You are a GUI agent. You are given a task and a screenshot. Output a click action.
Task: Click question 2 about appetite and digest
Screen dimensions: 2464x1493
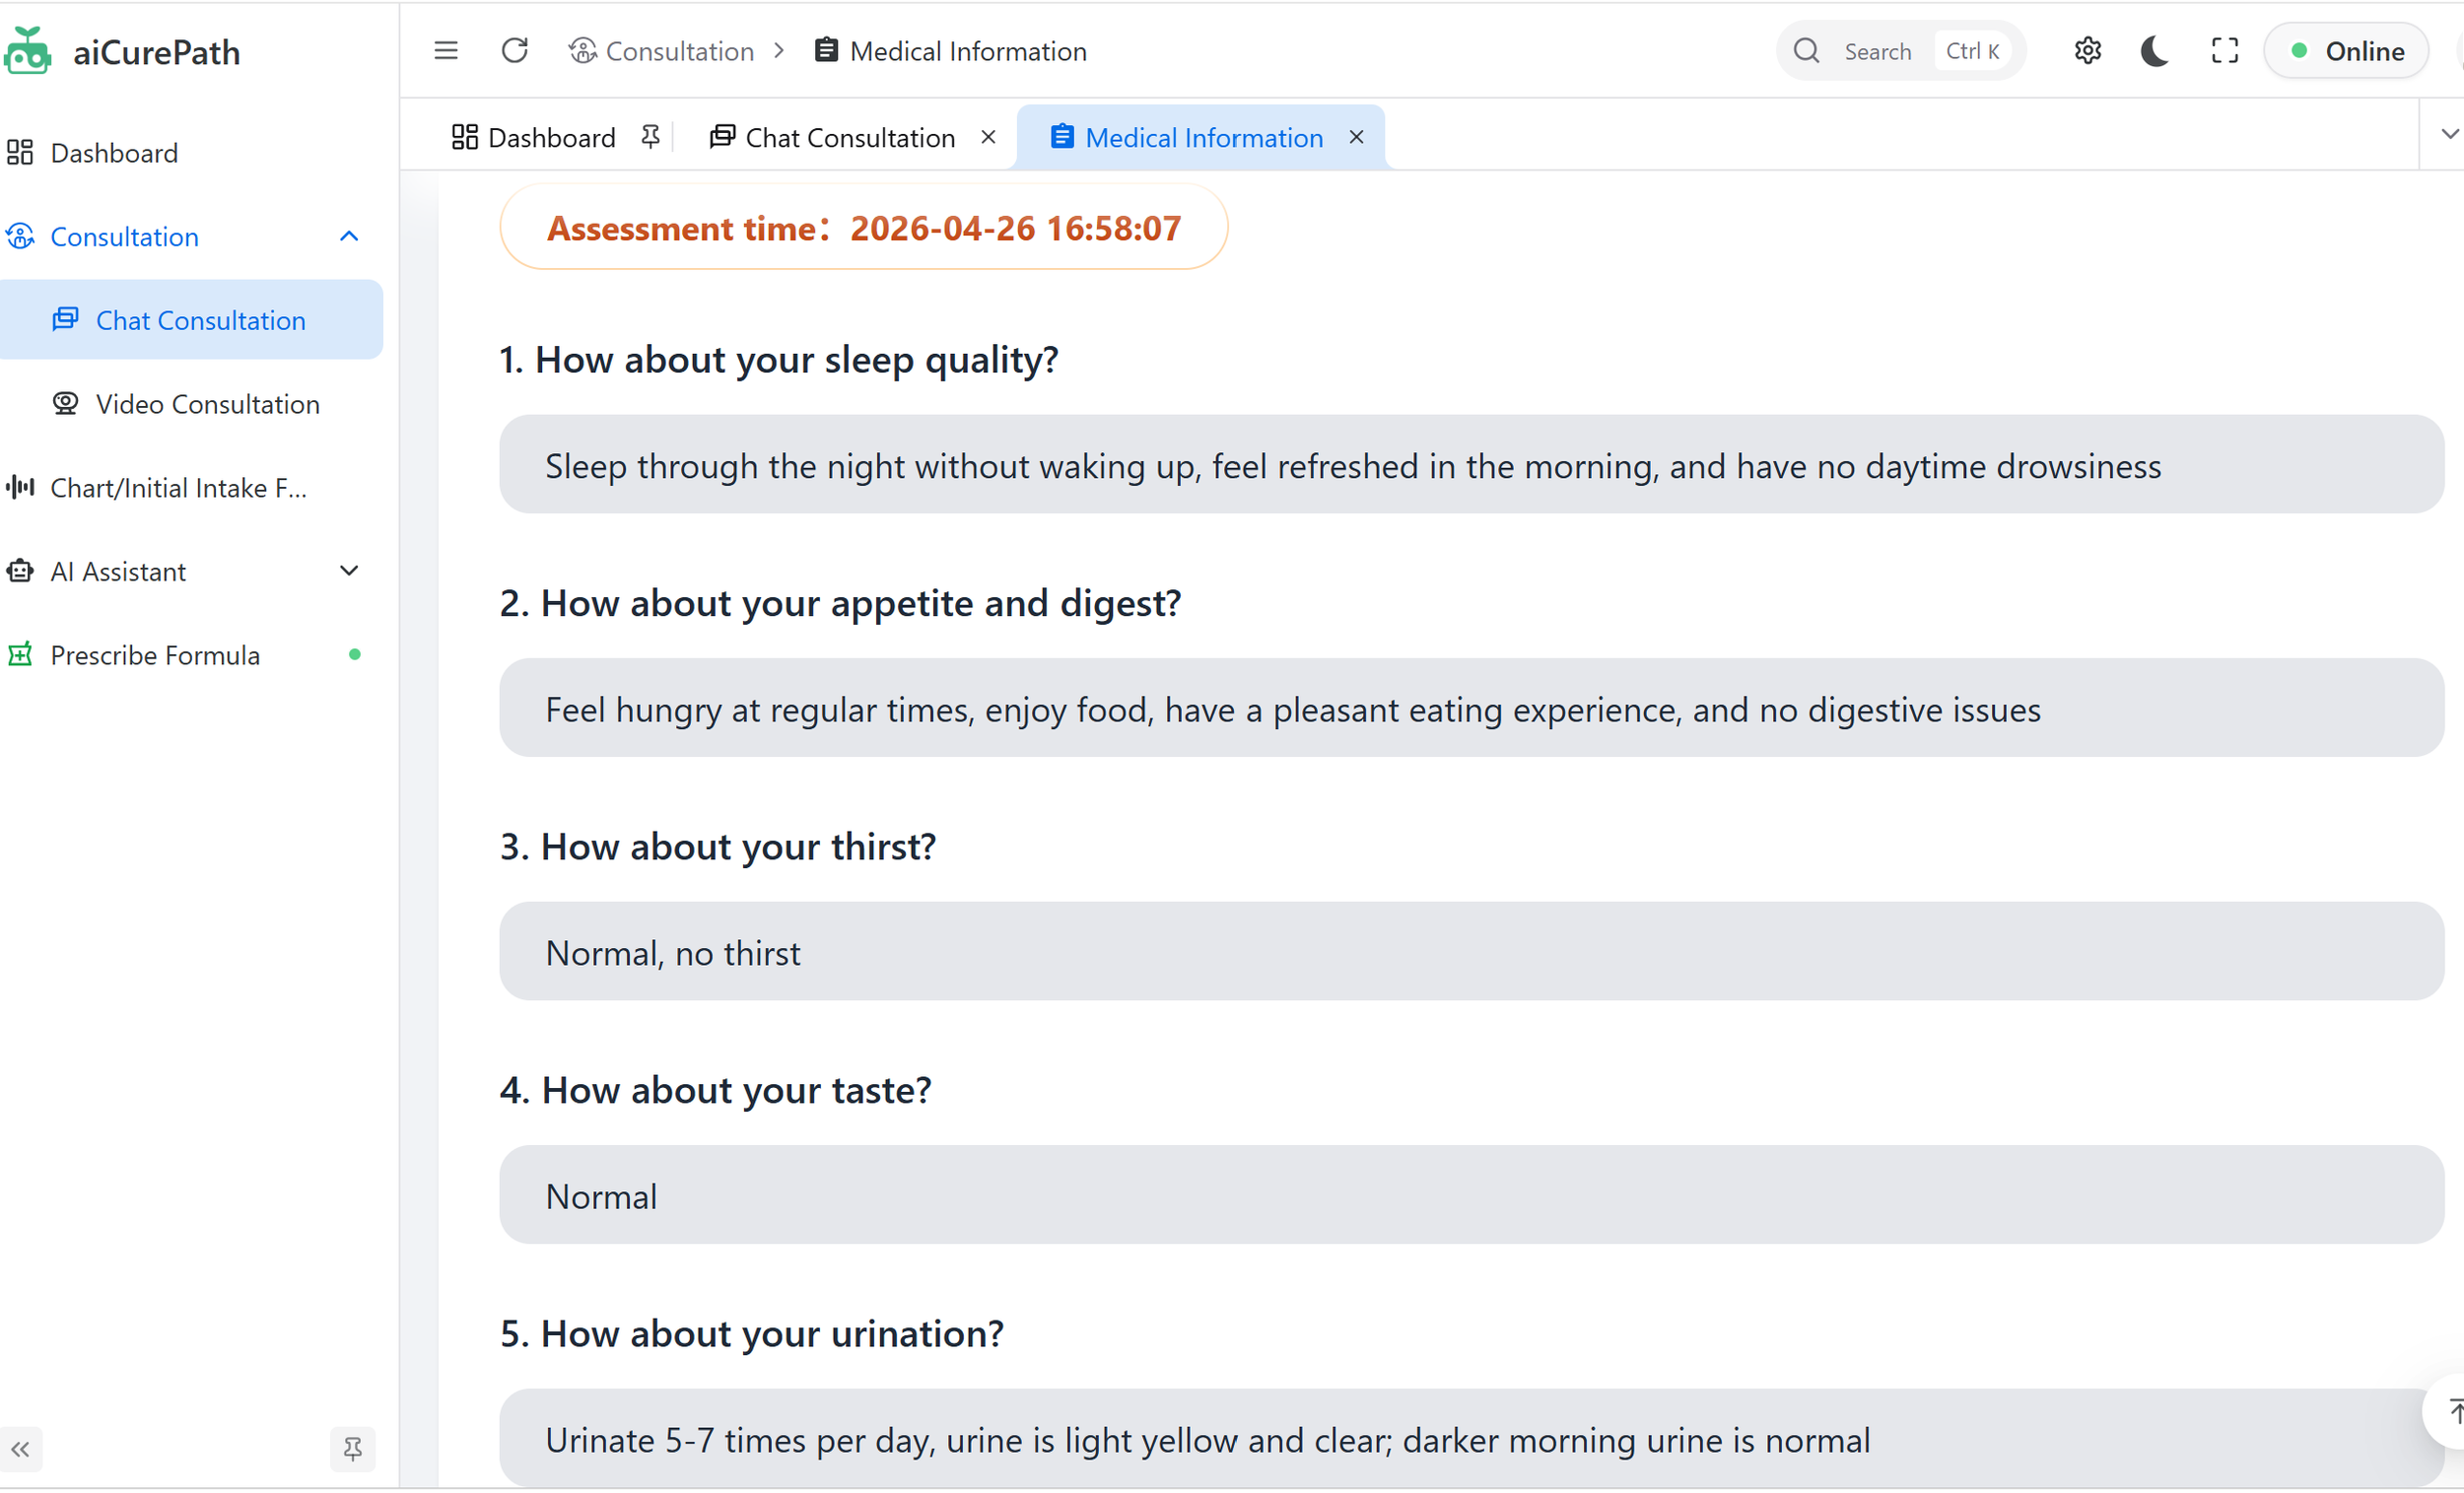click(x=841, y=604)
